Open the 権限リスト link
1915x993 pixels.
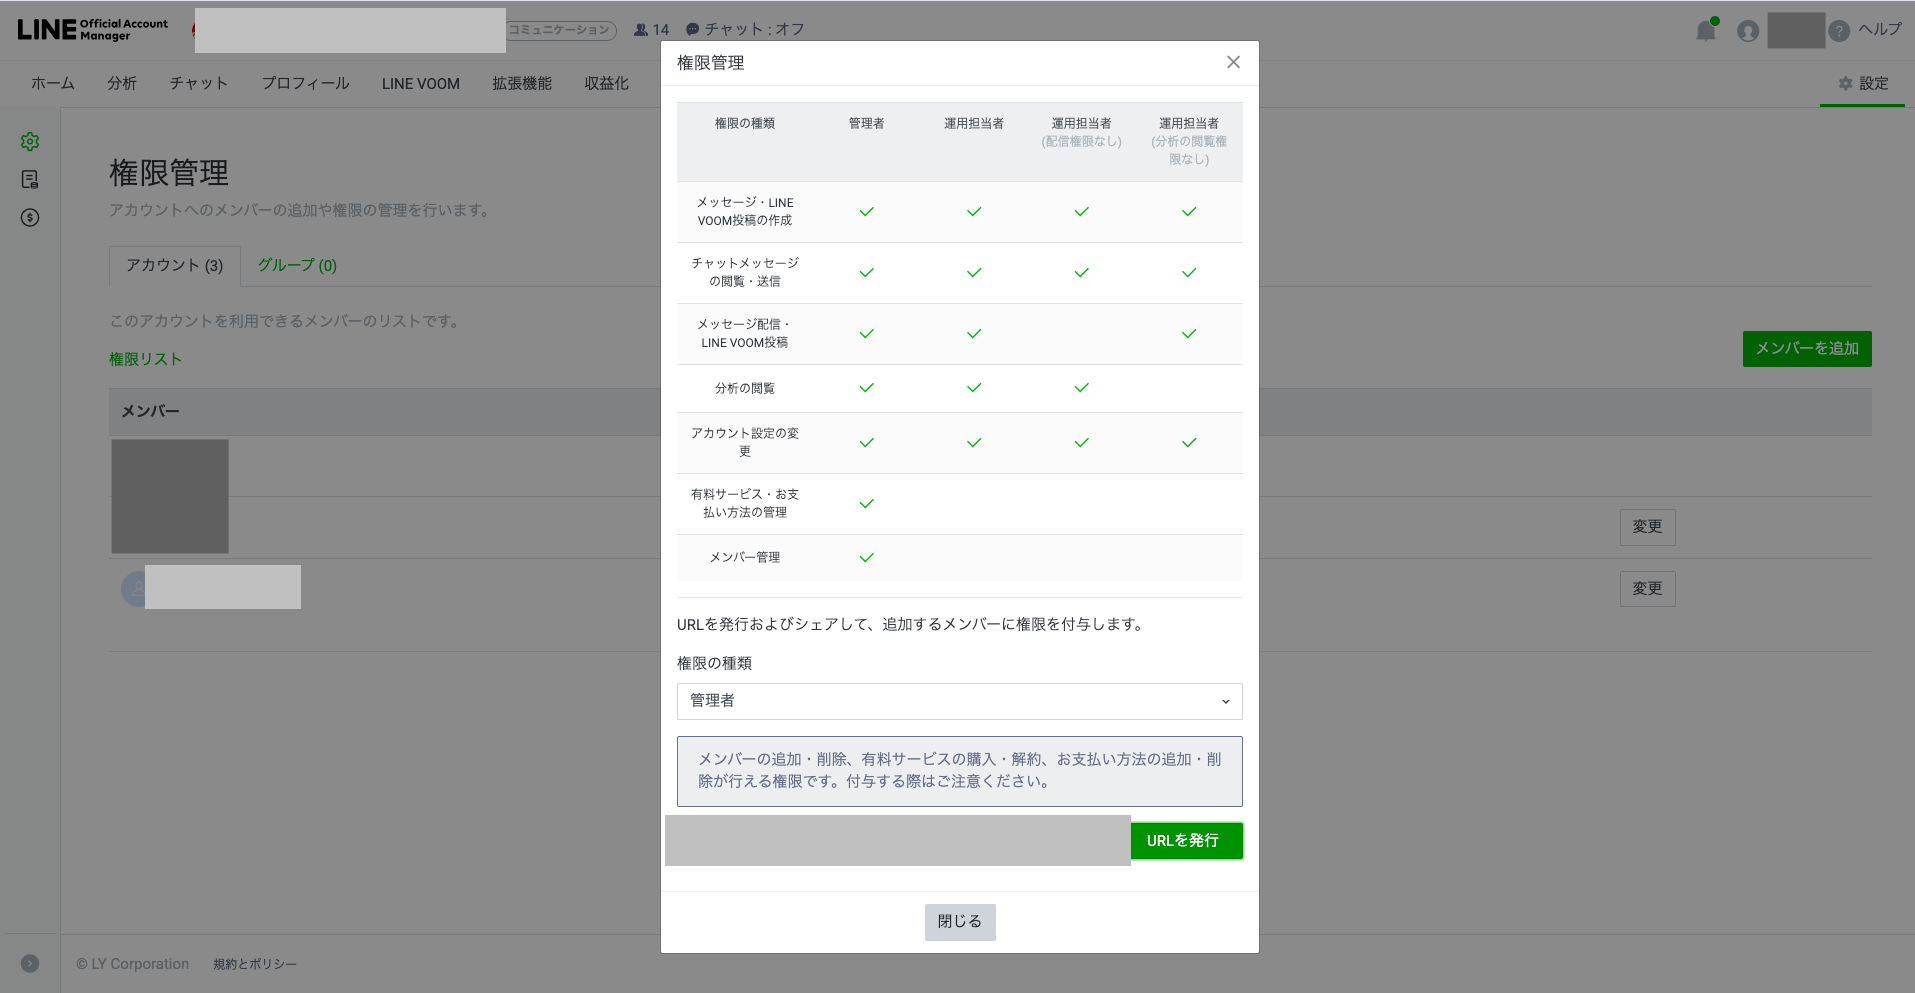coord(145,359)
